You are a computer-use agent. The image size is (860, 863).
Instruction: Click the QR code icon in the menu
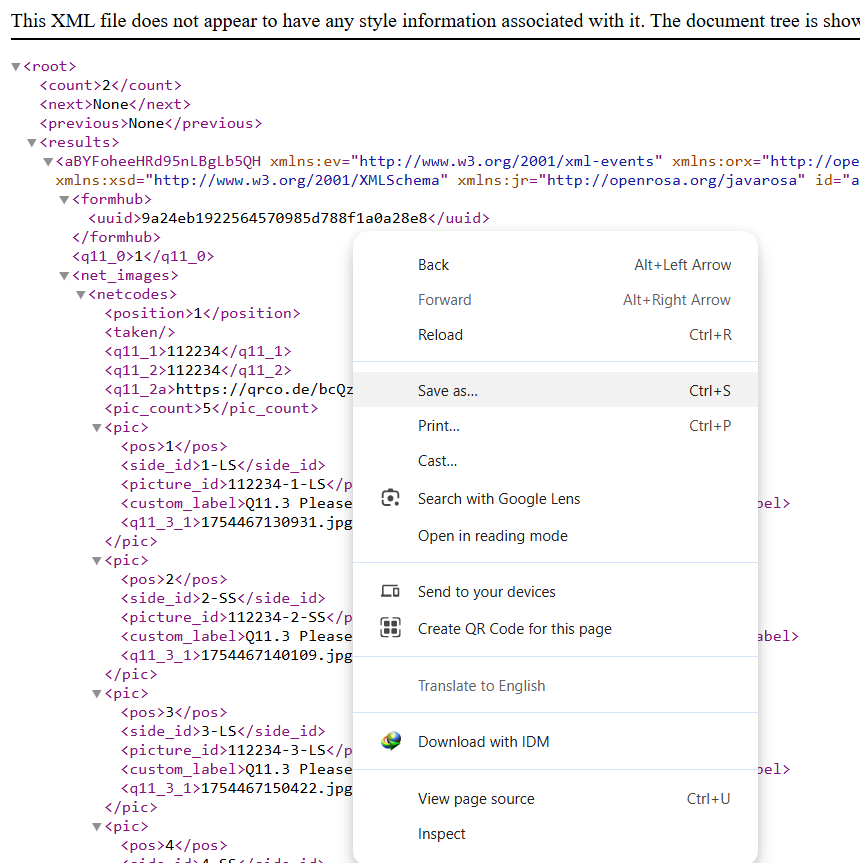[390, 627]
